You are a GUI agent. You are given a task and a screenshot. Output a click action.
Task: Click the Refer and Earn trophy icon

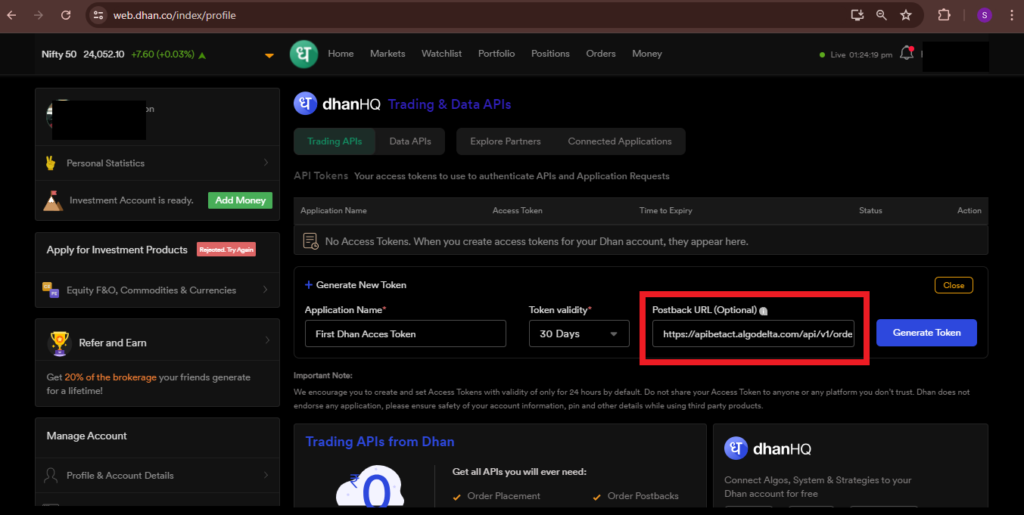pyautogui.click(x=59, y=343)
